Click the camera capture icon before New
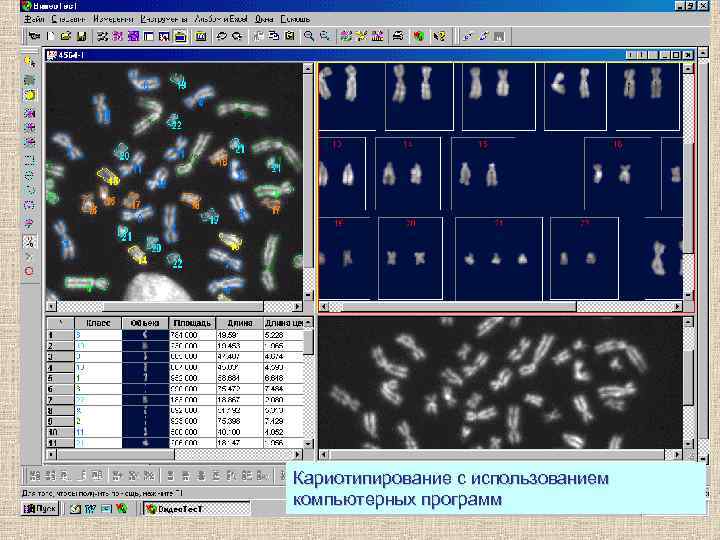 34,36
